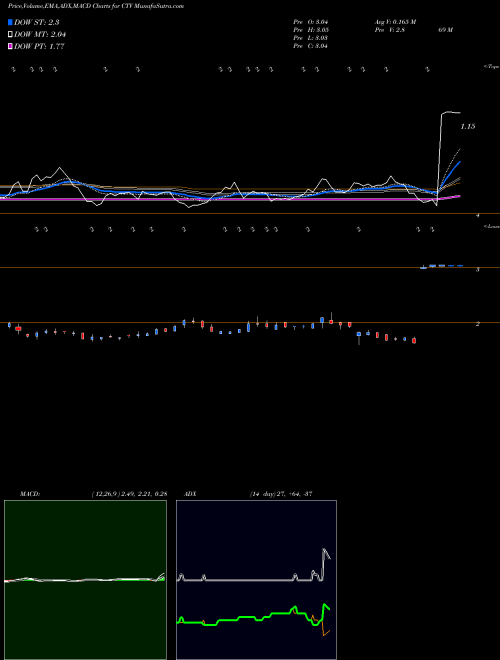The height and width of the screenshot is (660, 500).
Task: Select the 'DOW PT: 1.77' legend label
Action: click(39, 47)
